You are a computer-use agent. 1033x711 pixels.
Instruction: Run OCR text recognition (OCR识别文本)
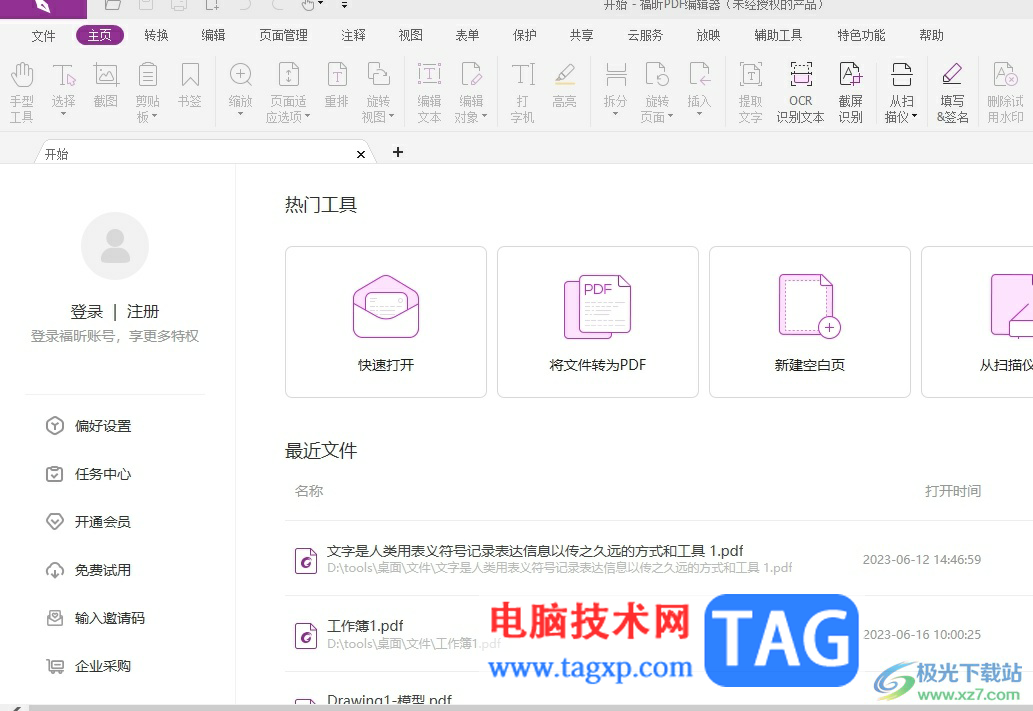pyautogui.click(x=800, y=92)
